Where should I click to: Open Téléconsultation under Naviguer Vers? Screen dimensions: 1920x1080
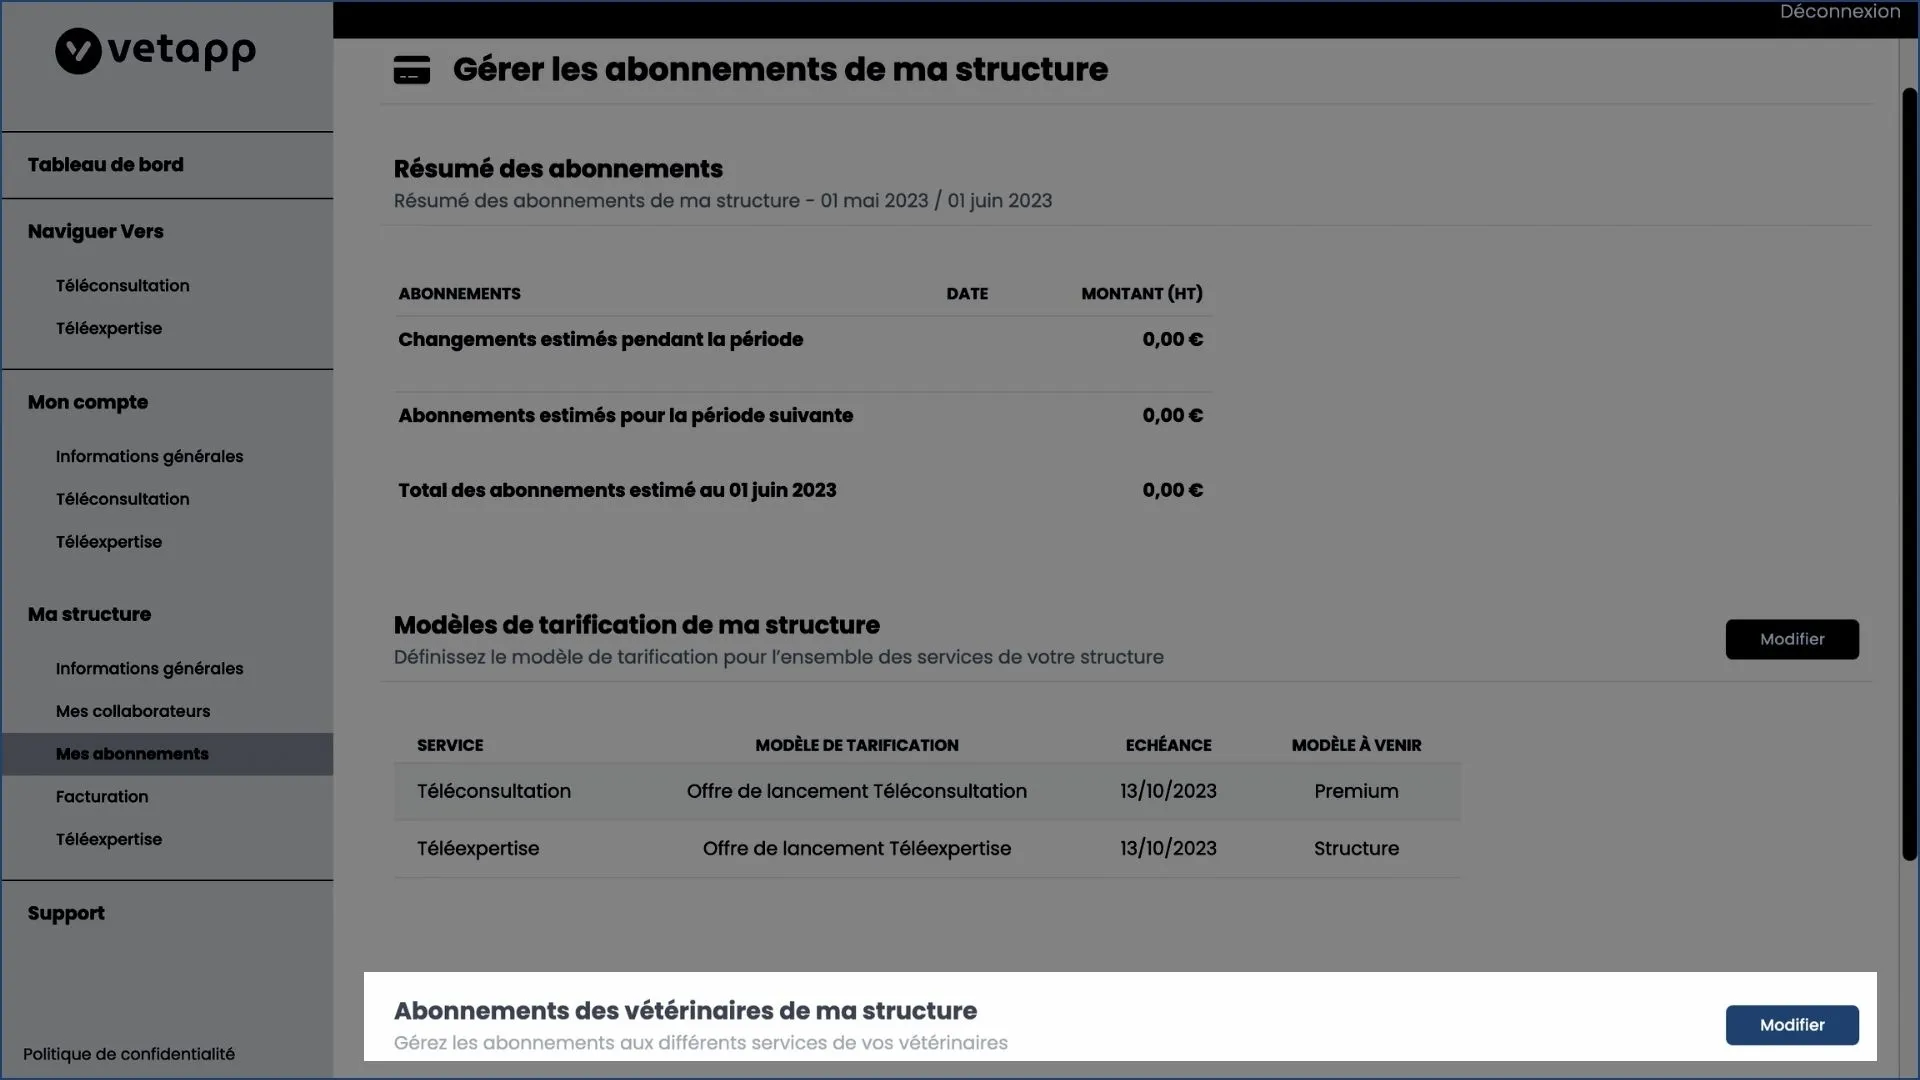pos(123,286)
